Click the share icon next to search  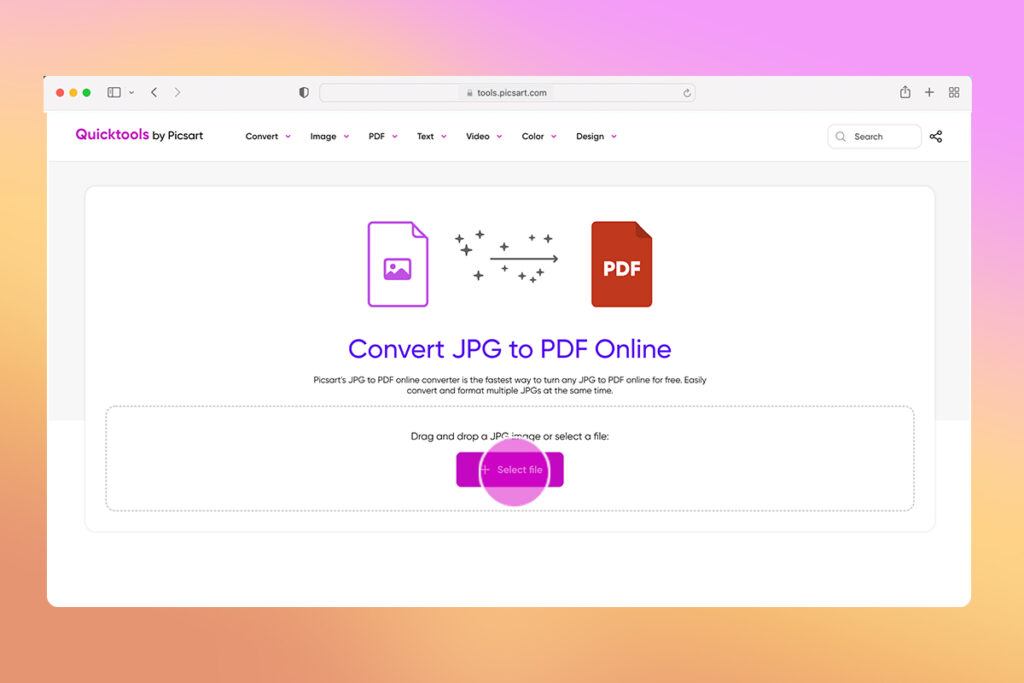click(936, 136)
